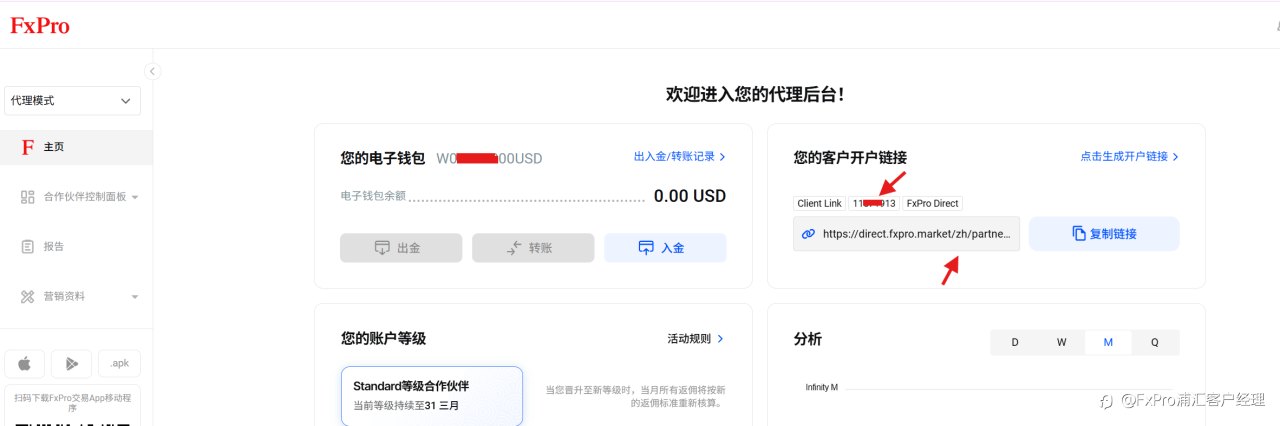
Task: Click the 入金 deposit button
Action: (665, 248)
